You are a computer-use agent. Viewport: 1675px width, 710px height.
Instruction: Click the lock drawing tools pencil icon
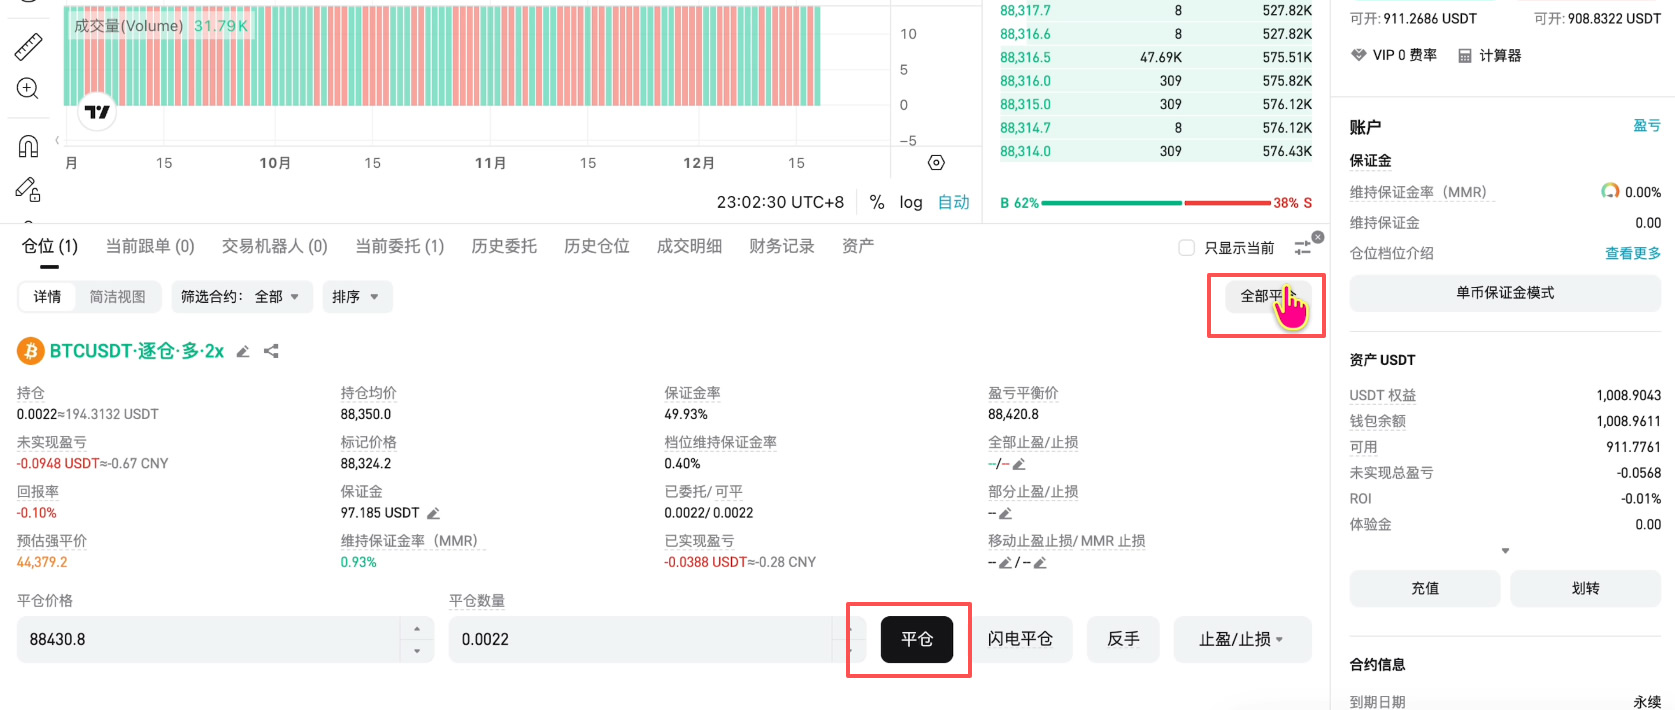click(x=28, y=189)
